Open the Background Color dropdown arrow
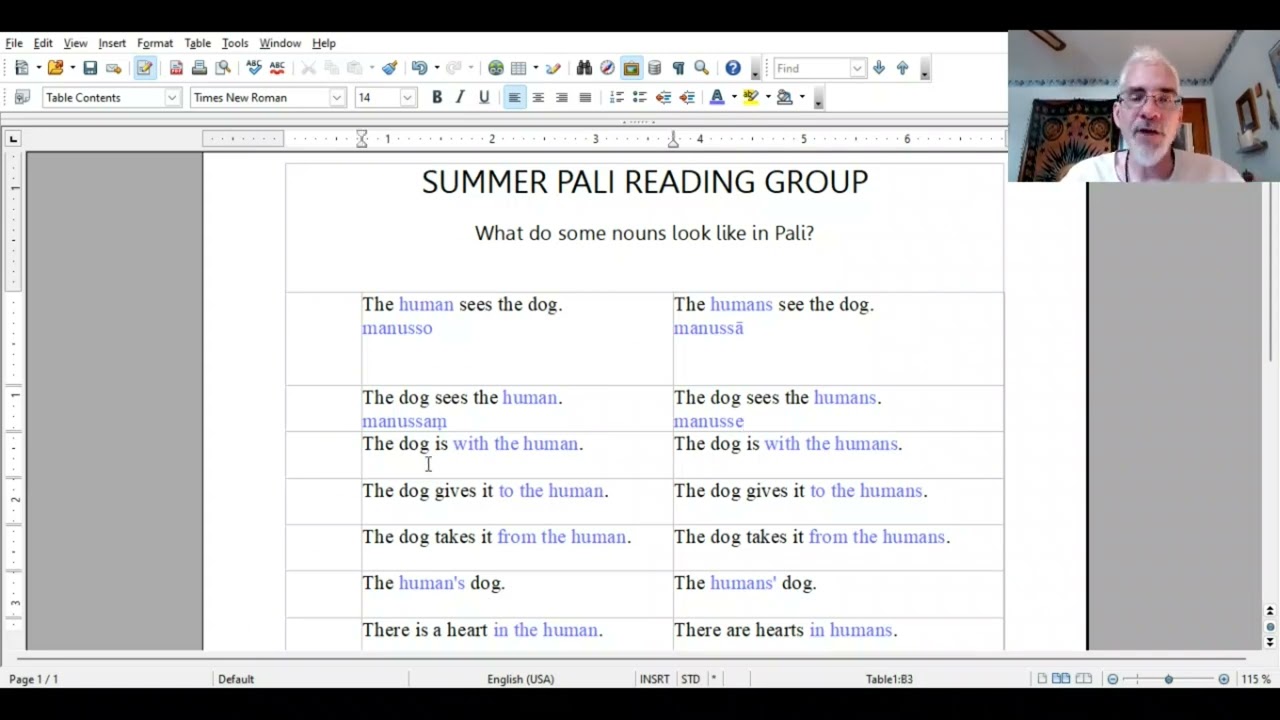Viewport: 1280px width, 720px height. (x=802, y=97)
